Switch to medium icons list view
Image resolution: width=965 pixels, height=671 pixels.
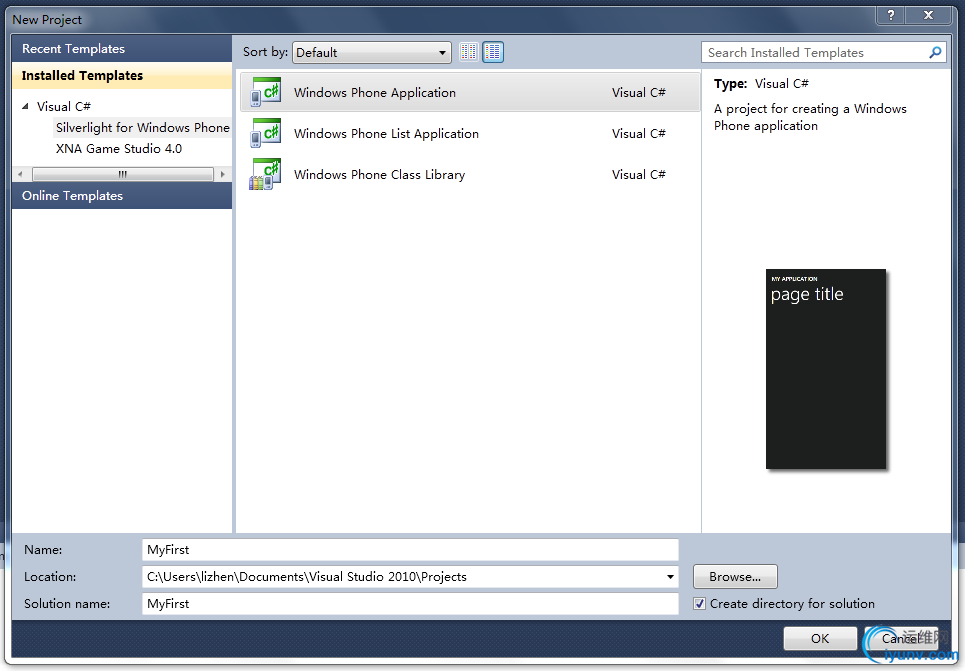coord(493,52)
